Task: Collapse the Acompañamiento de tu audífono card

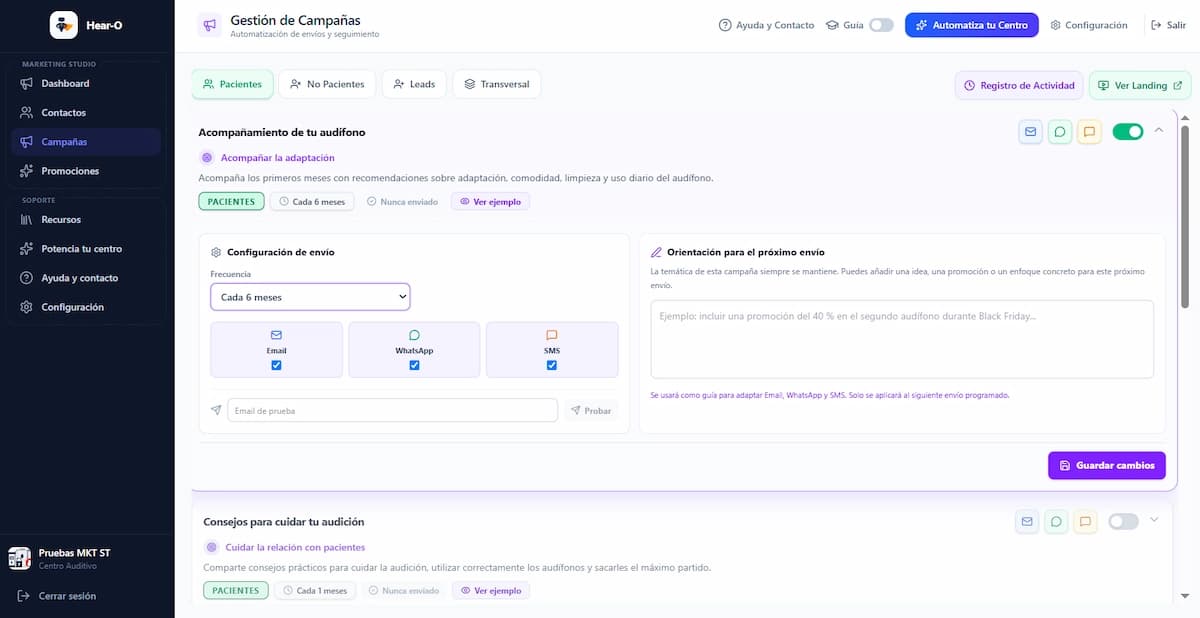Action: [1159, 130]
